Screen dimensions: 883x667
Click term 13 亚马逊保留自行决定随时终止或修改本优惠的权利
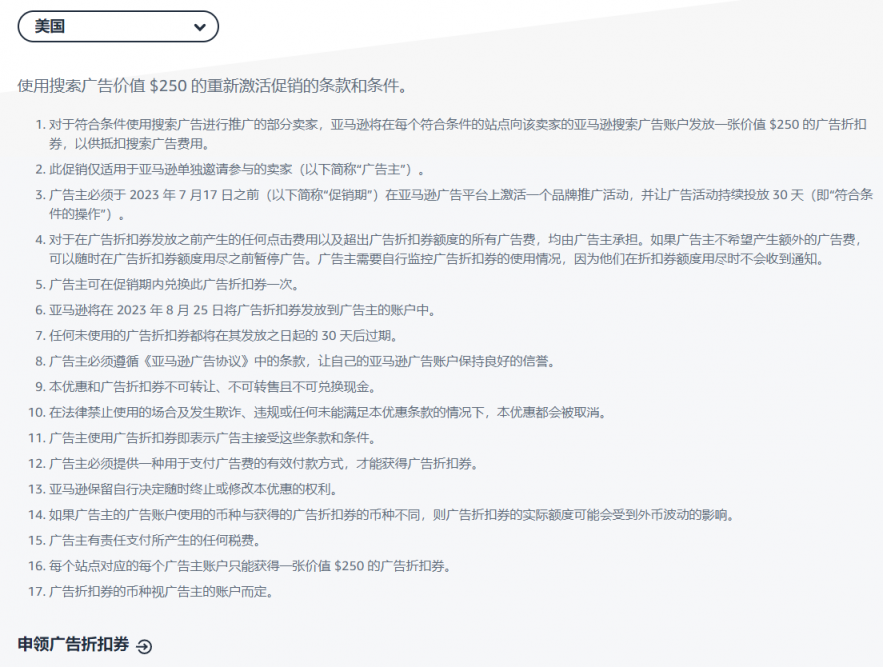click(x=193, y=490)
